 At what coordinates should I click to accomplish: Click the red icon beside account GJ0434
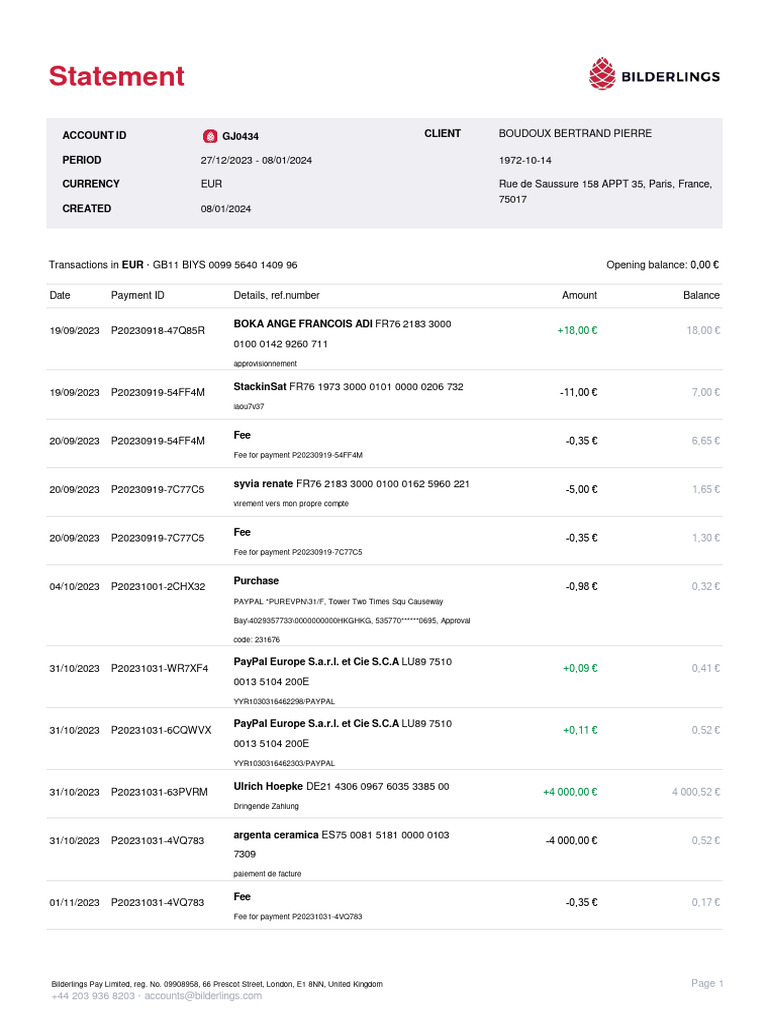210,136
